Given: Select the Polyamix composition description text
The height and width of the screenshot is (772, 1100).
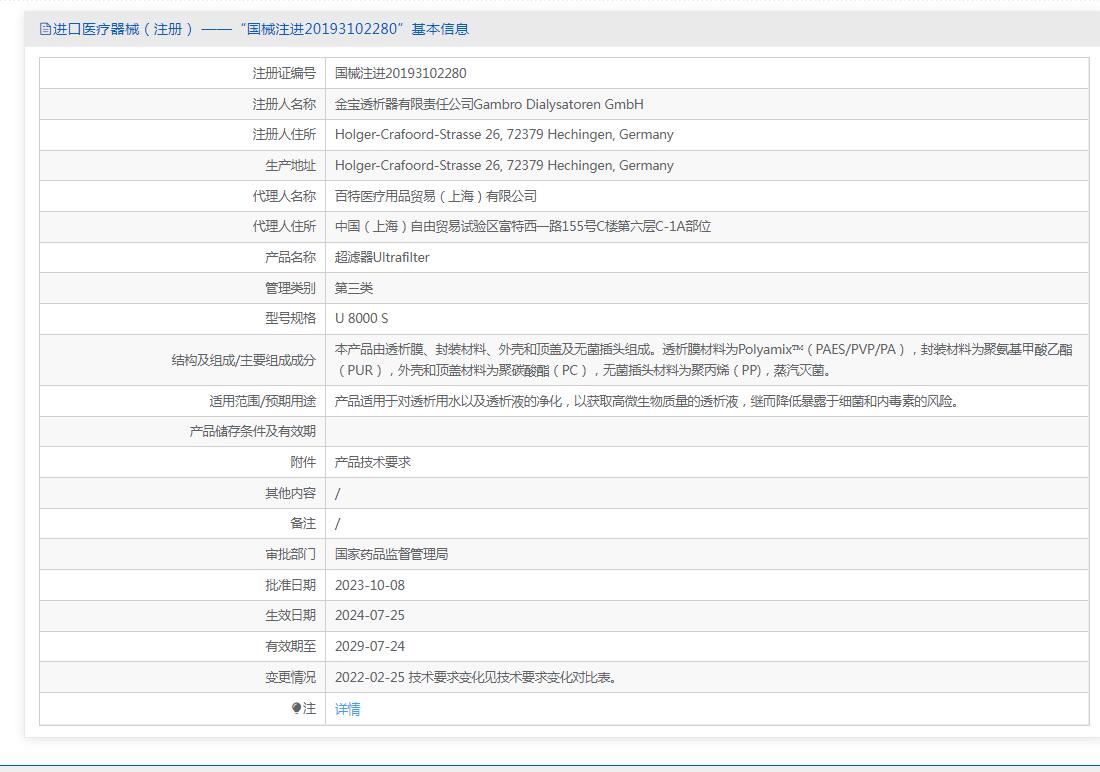Looking at the screenshot, I should click(704, 359).
